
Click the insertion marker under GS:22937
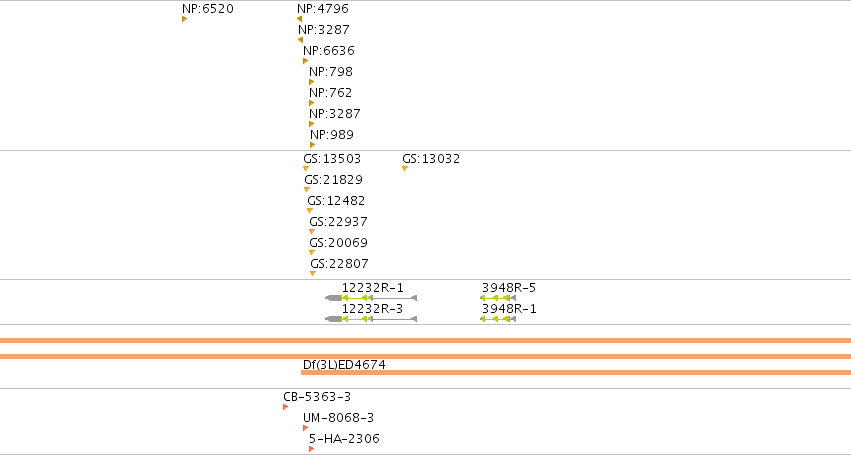coord(312,232)
